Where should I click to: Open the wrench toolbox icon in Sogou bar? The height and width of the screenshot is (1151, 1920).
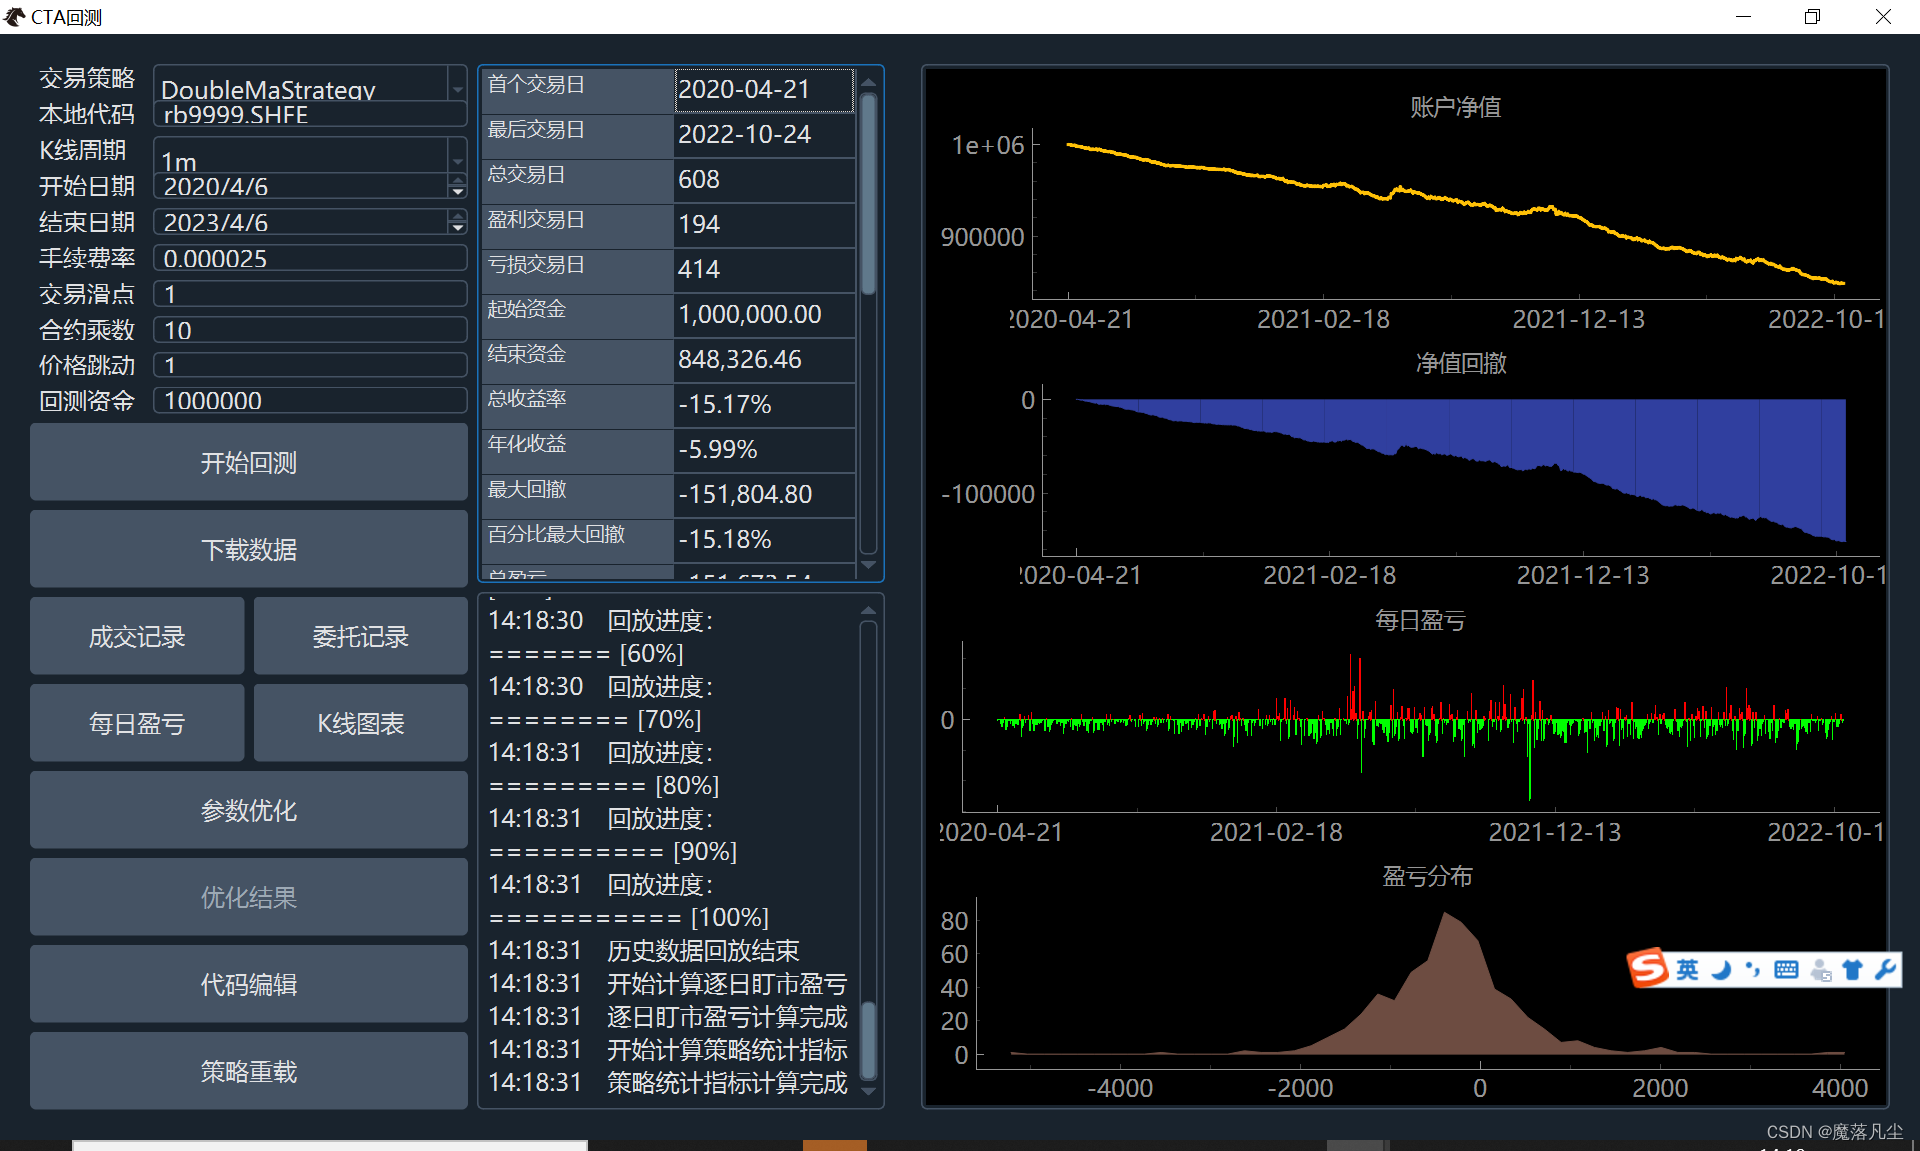1885,970
